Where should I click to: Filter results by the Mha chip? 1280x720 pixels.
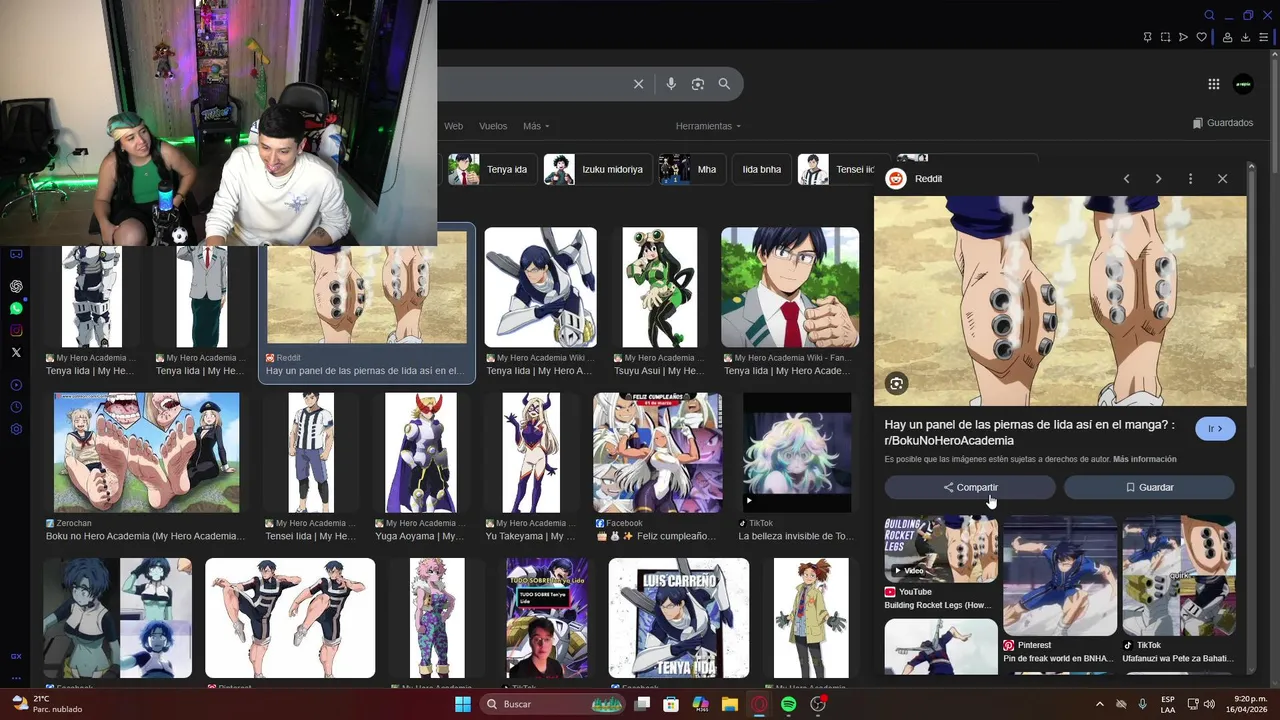(692, 169)
